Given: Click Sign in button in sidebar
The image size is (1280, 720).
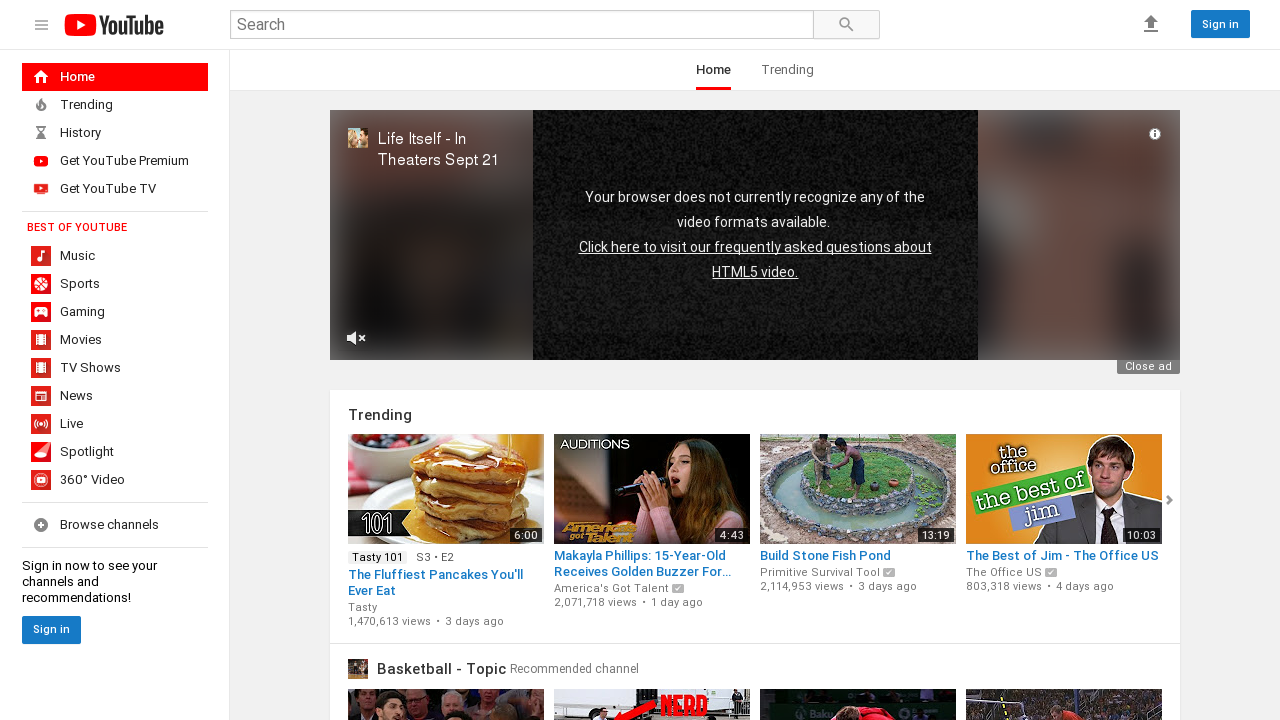Looking at the screenshot, I should coord(51,630).
